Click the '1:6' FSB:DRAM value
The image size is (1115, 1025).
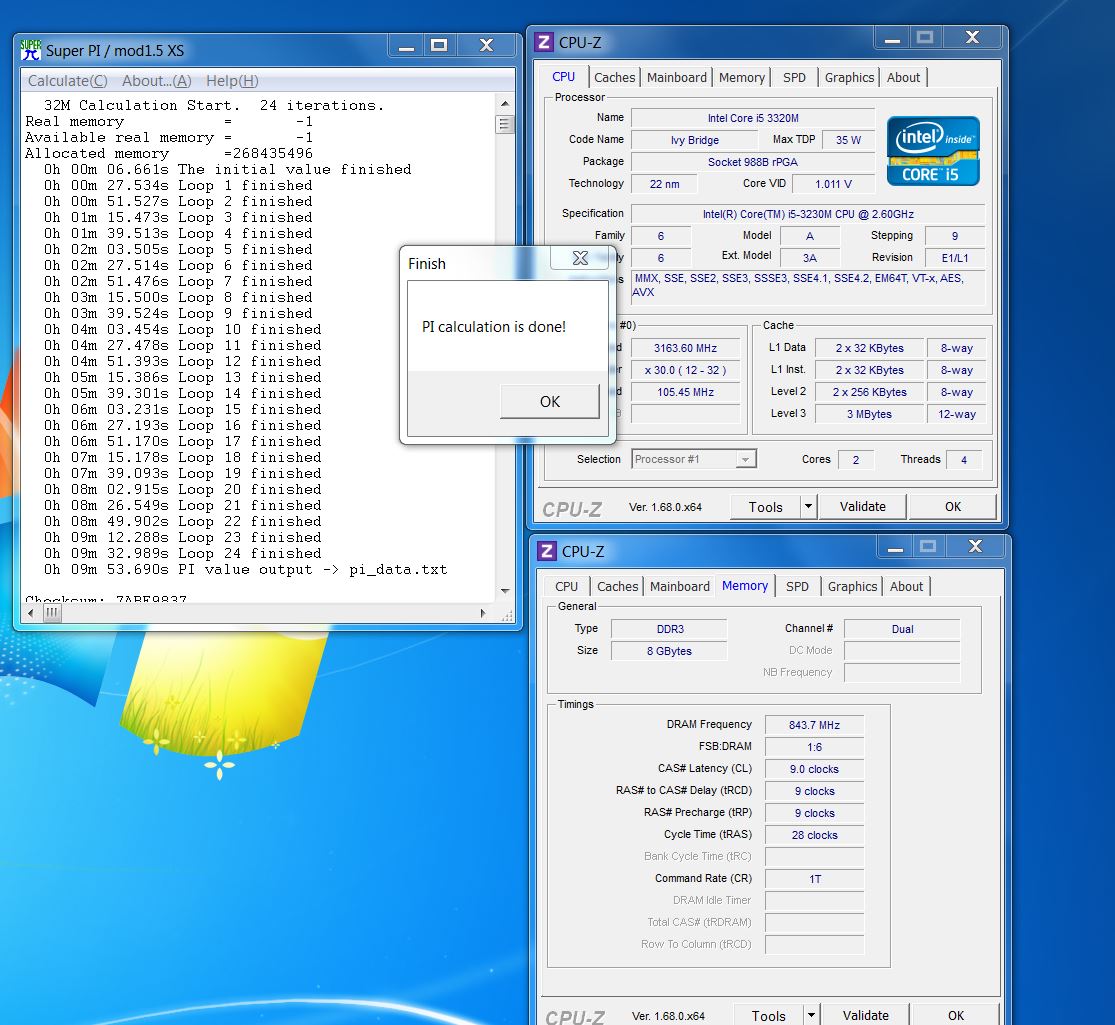pyautogui.click(x=814, y=747)
